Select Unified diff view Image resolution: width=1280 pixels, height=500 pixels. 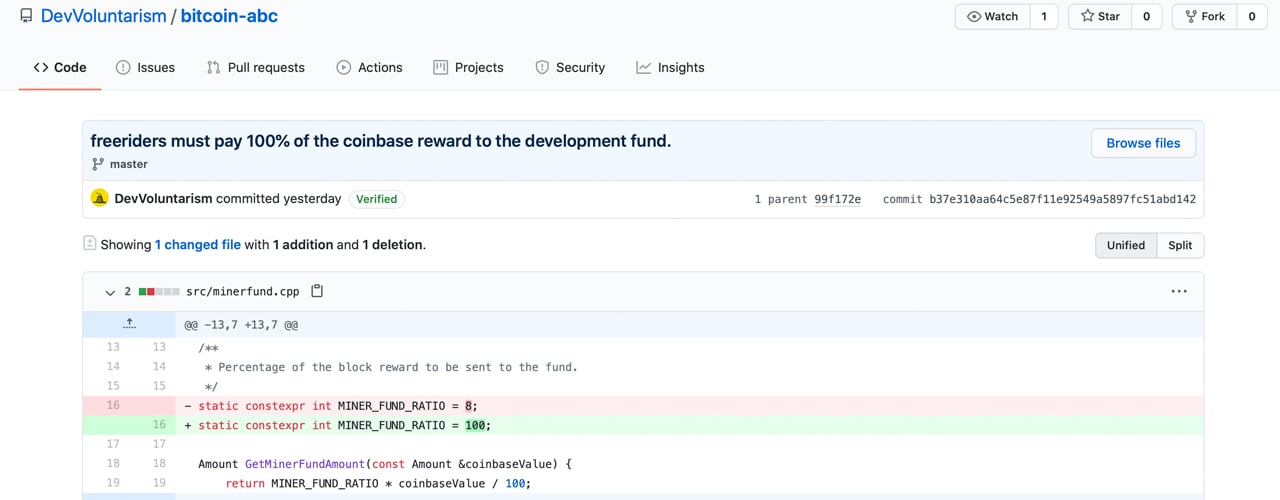(1126, 245)
